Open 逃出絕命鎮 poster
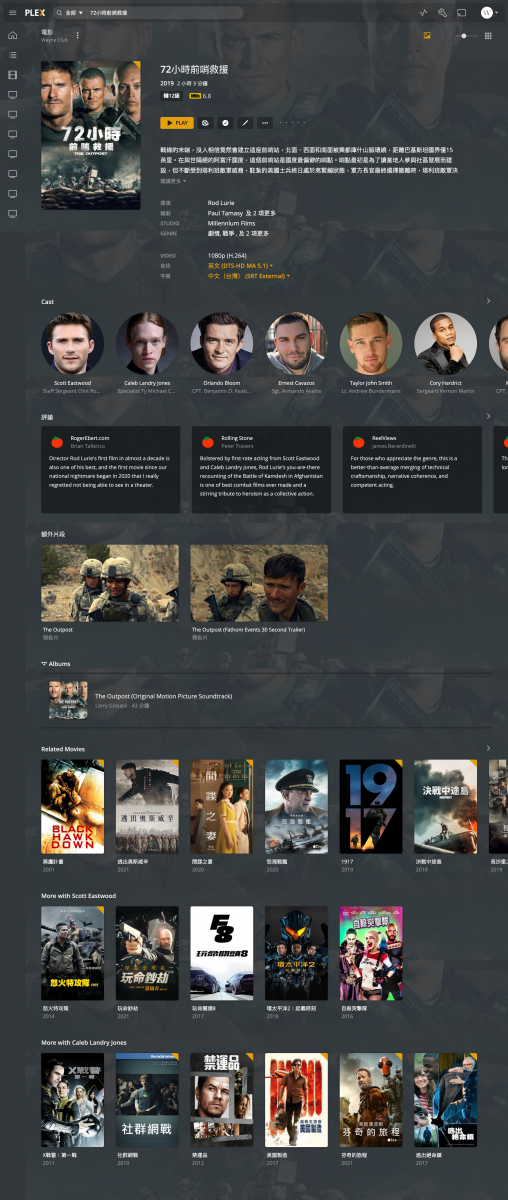 tap(446, 1100)
